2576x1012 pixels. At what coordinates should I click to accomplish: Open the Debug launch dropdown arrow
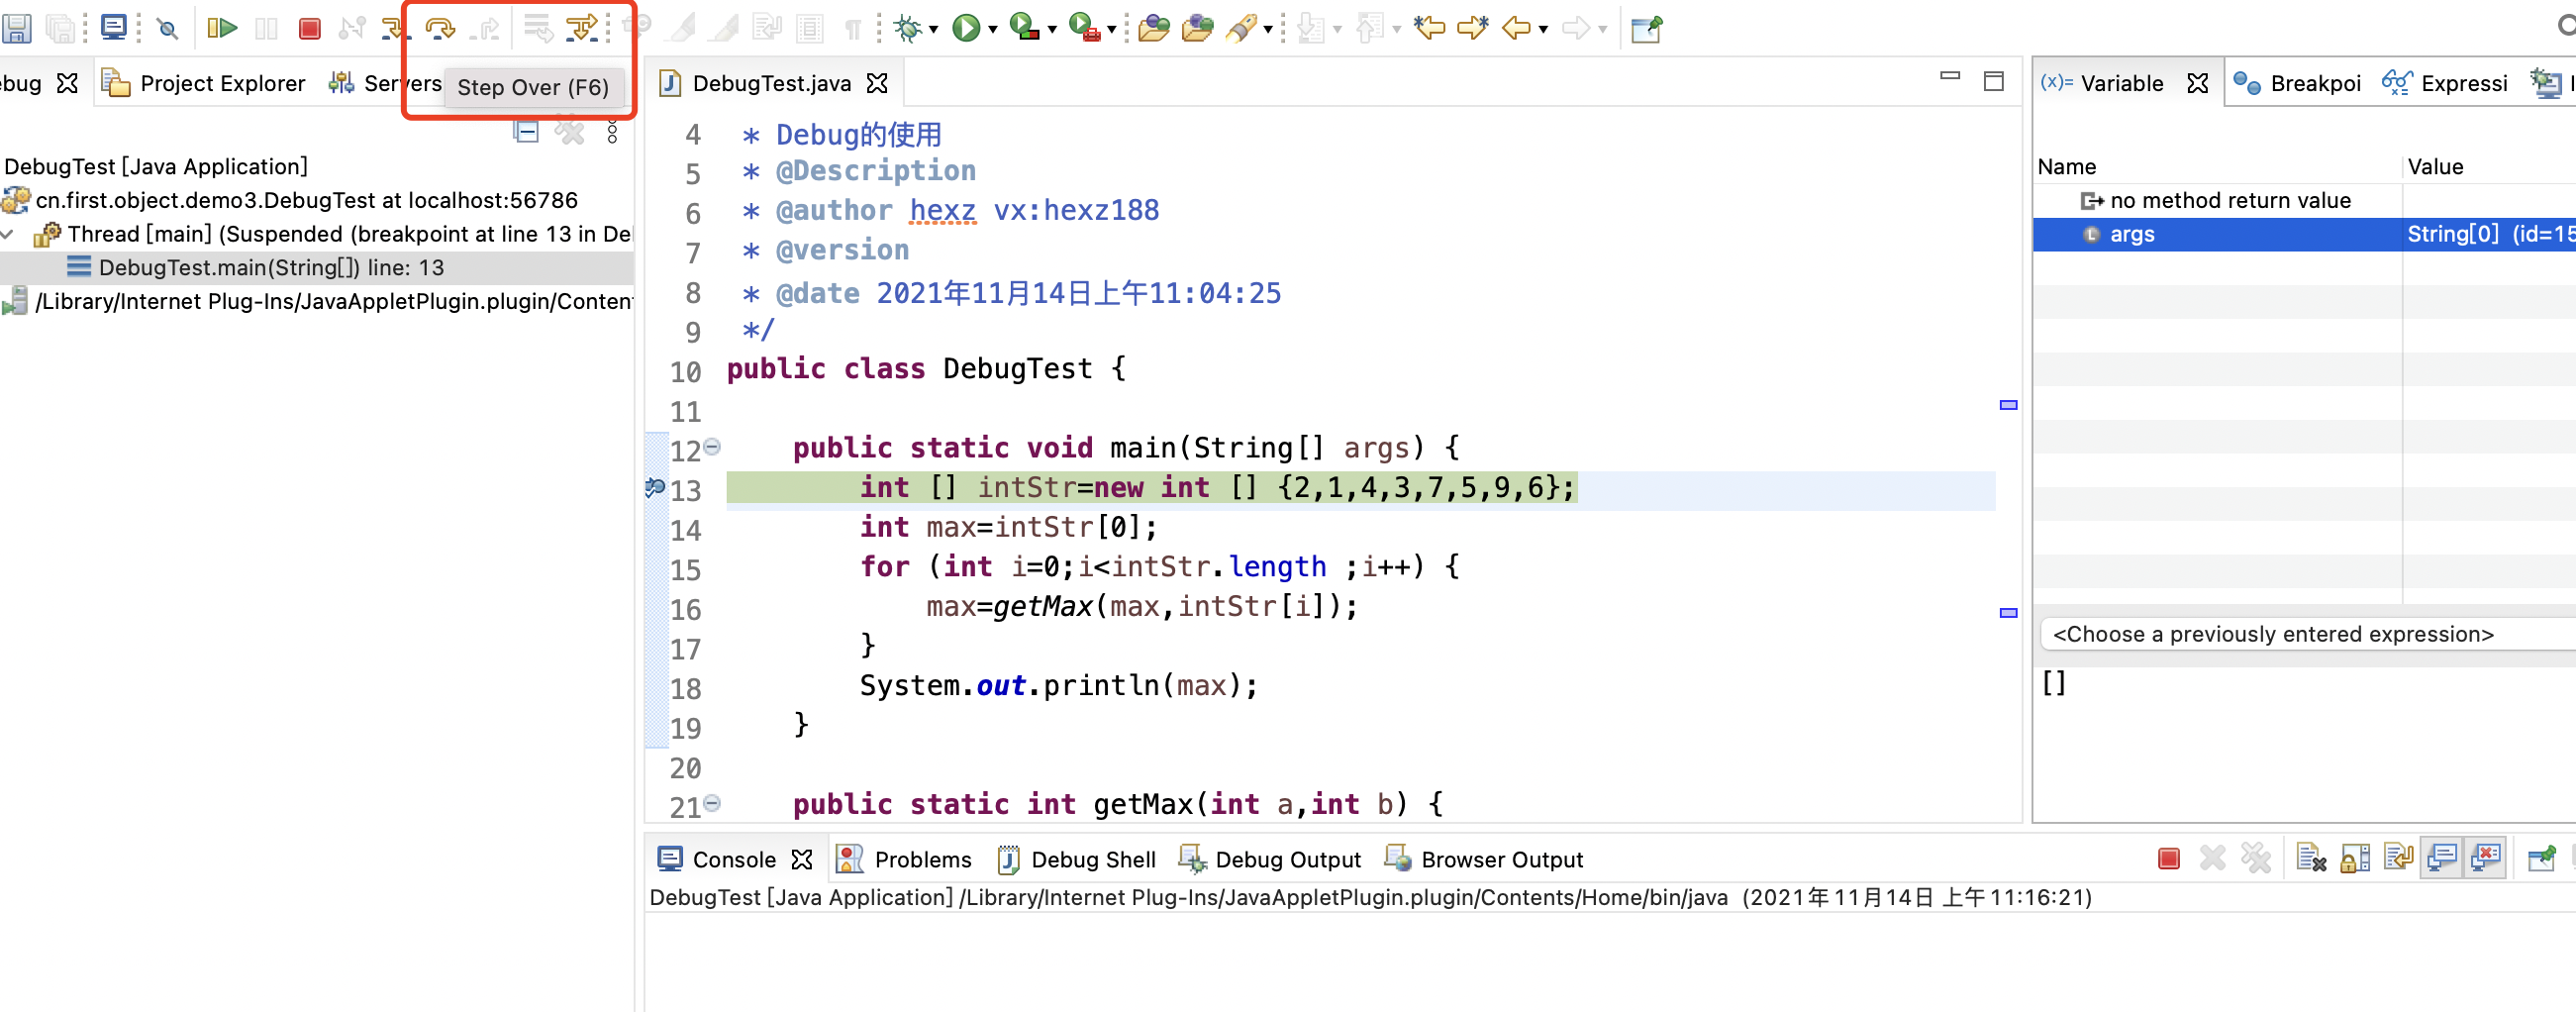pos(934,30)
